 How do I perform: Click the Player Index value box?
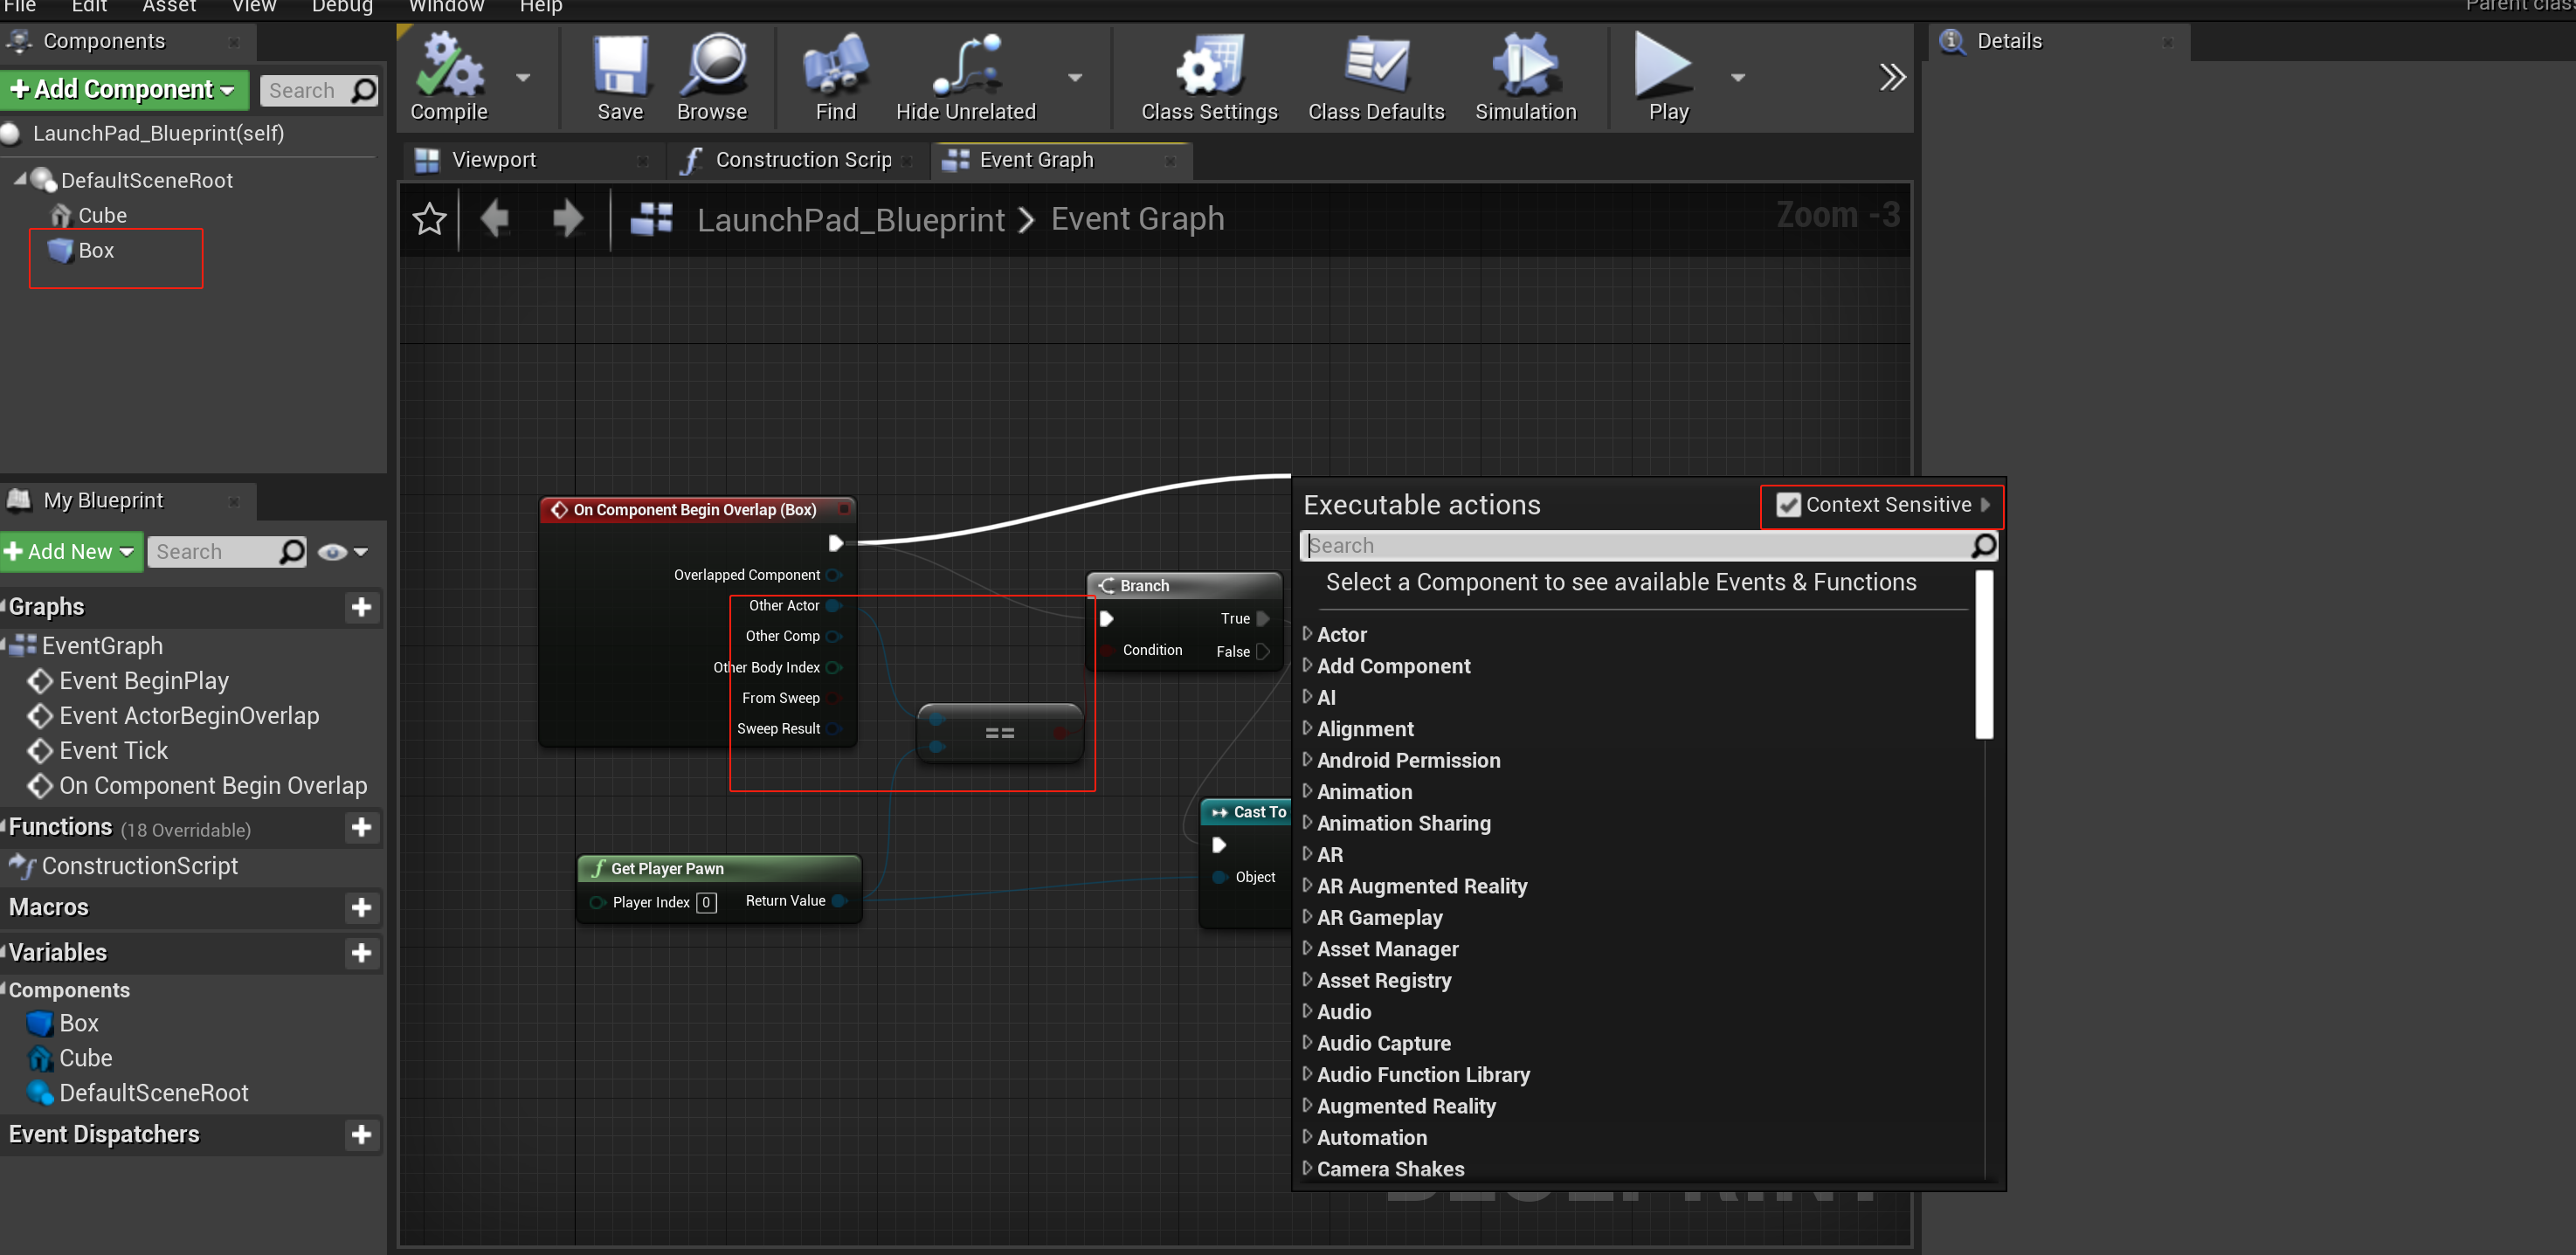pyautogui.click(x=706, y=902)
